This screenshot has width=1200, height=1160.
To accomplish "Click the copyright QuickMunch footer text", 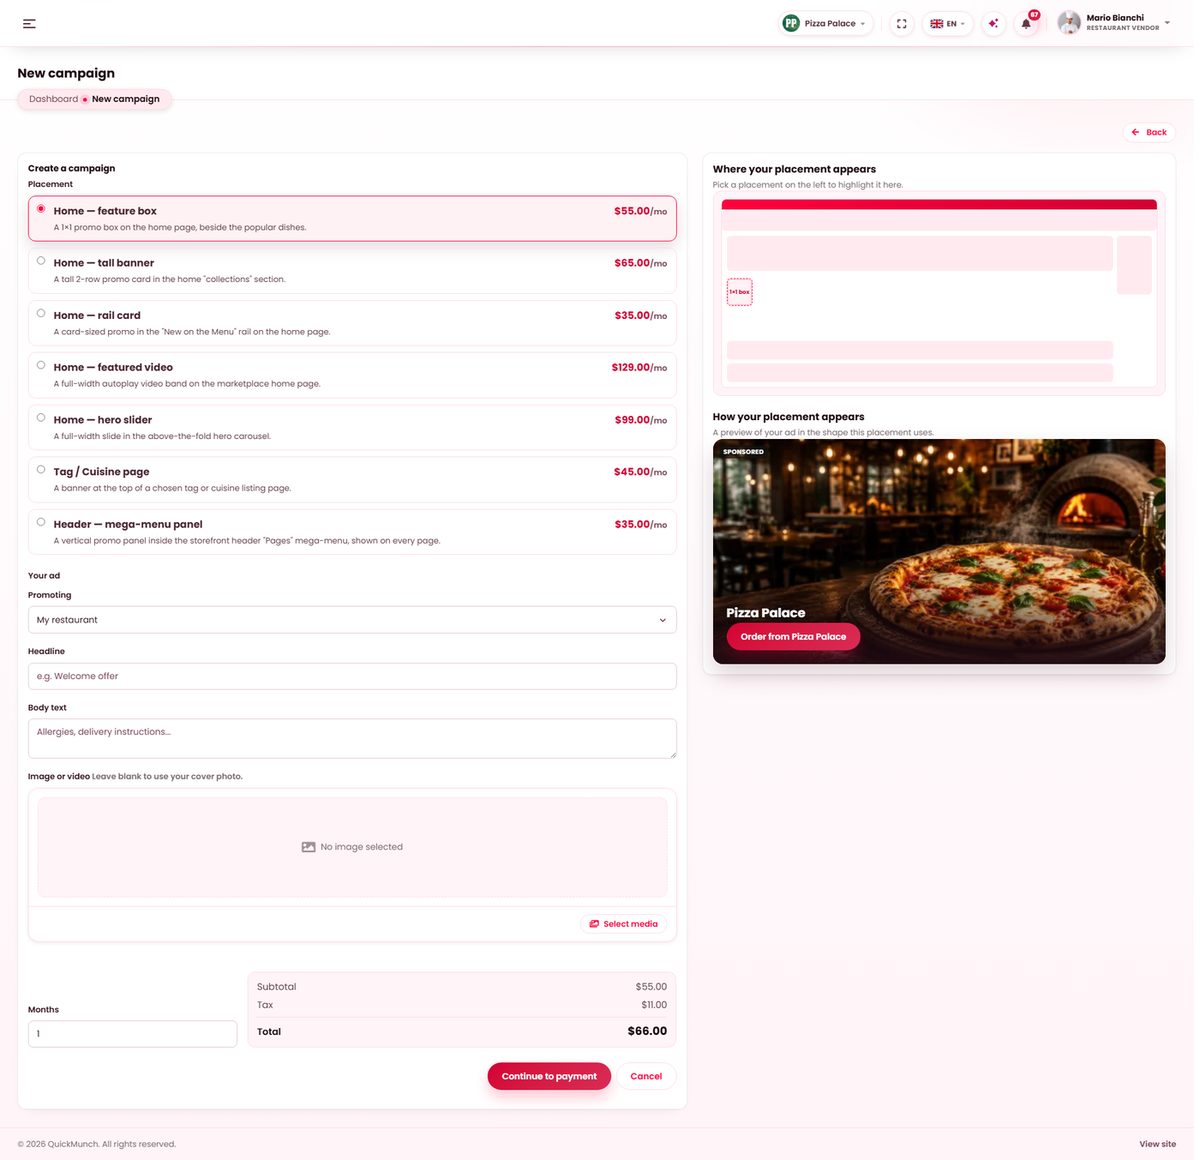I will tap(96, 1144).
